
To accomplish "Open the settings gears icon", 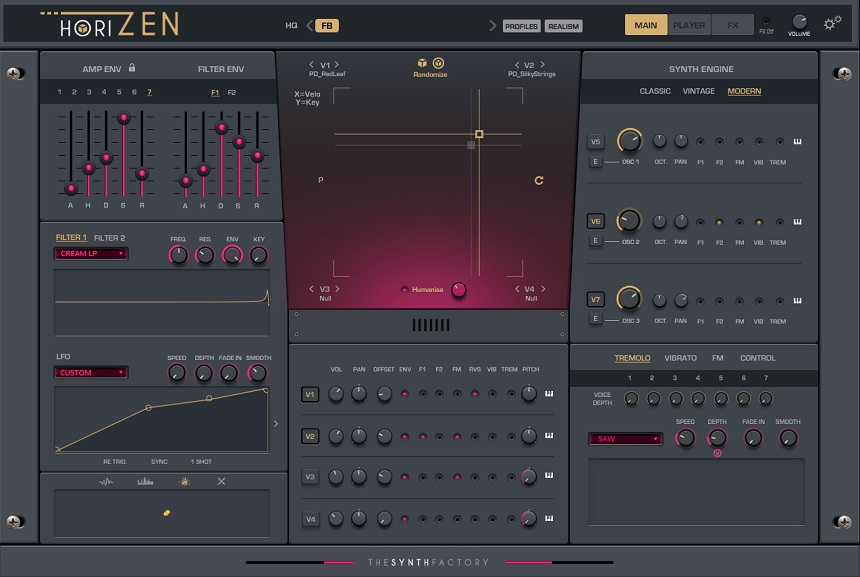I will pos(832,23).
